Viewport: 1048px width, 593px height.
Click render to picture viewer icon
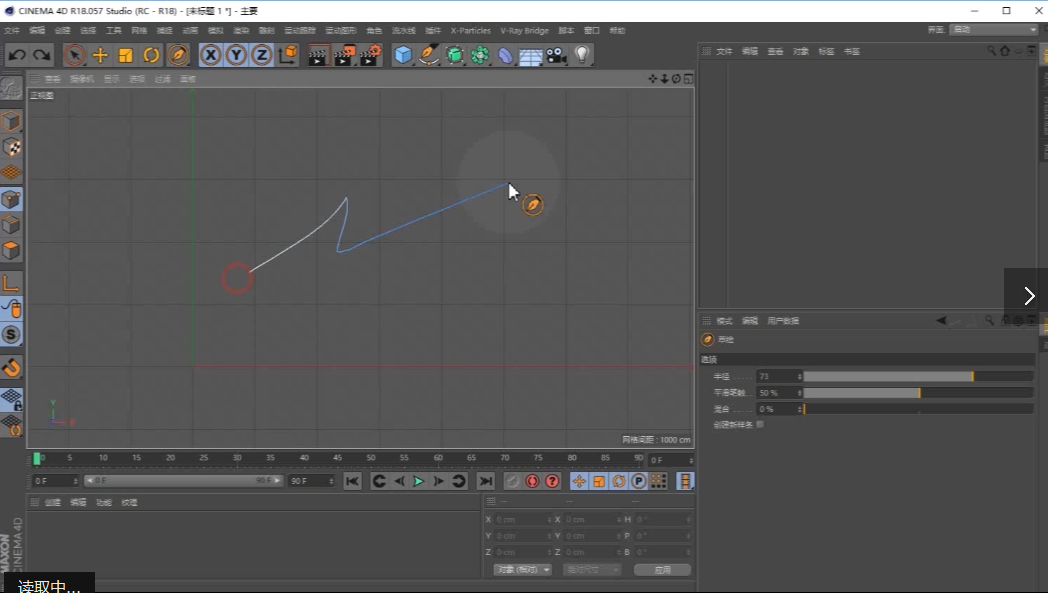(344, 55)
